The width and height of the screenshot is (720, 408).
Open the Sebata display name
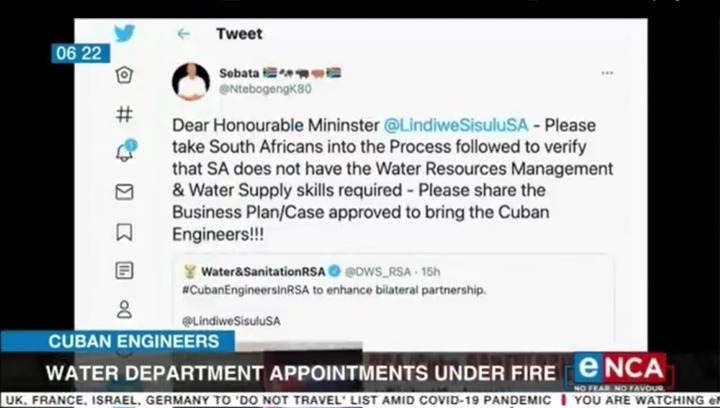[239, 73]
